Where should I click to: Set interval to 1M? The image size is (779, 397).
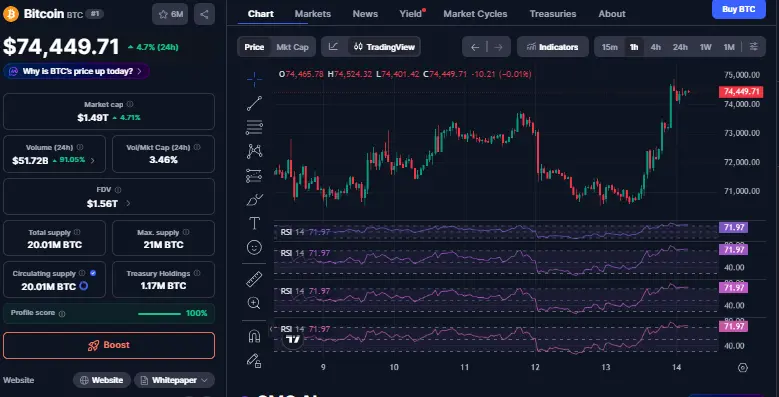[x=729, y=47]
